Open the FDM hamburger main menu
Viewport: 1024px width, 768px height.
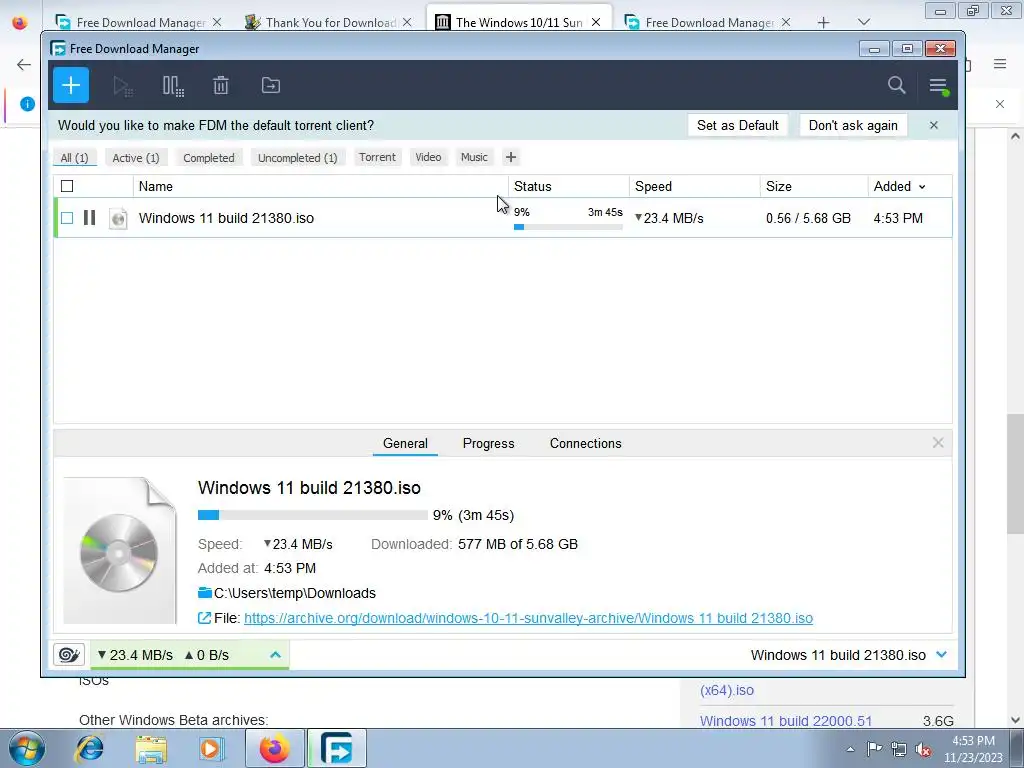(938, 86)
